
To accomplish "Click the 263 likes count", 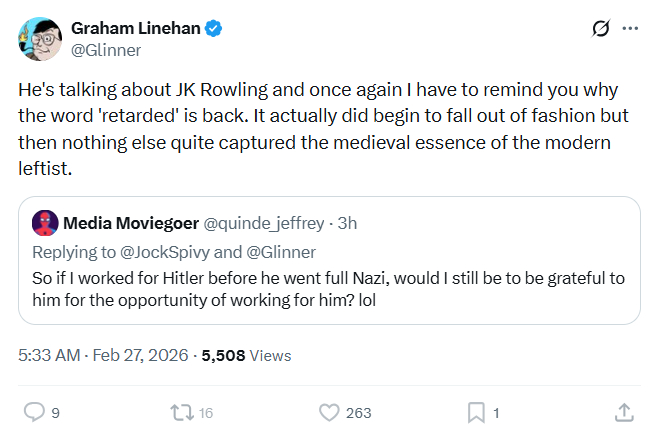I will [358, 412].
